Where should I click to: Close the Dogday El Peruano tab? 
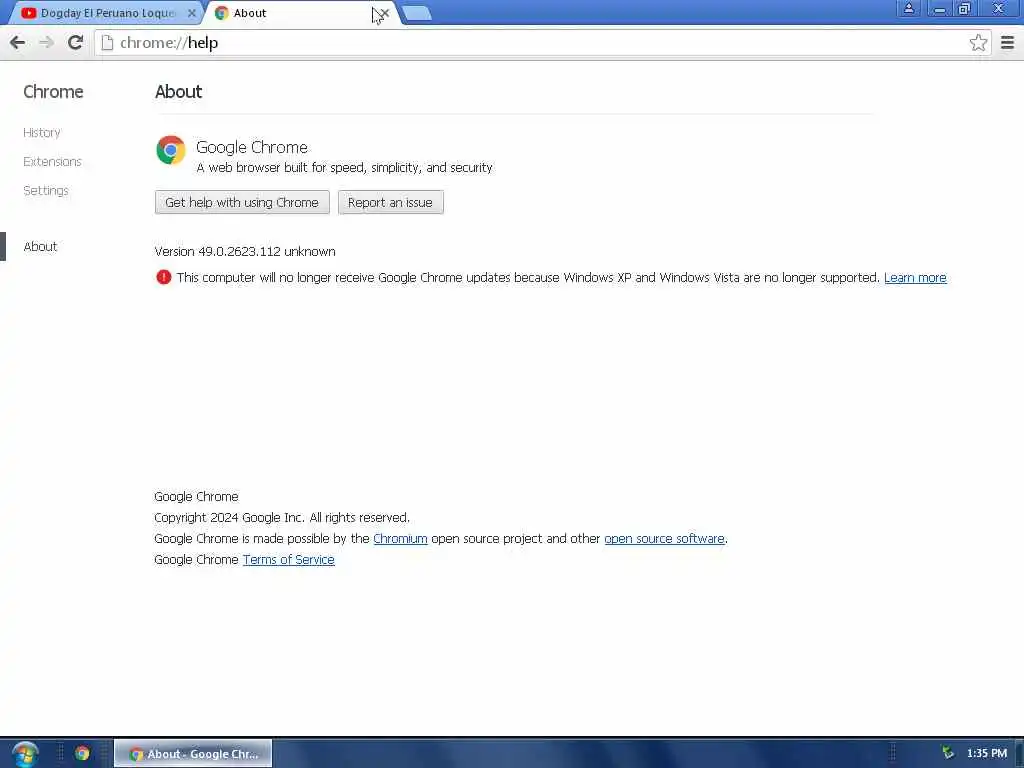point(191,13)
